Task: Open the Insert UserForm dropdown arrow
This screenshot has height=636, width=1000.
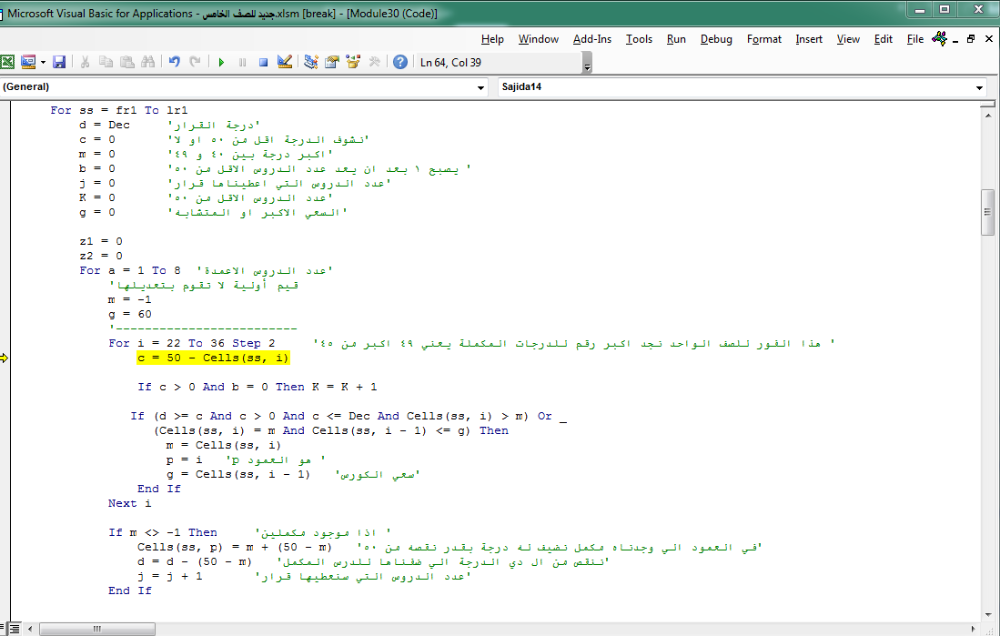Action: [42, 62]
